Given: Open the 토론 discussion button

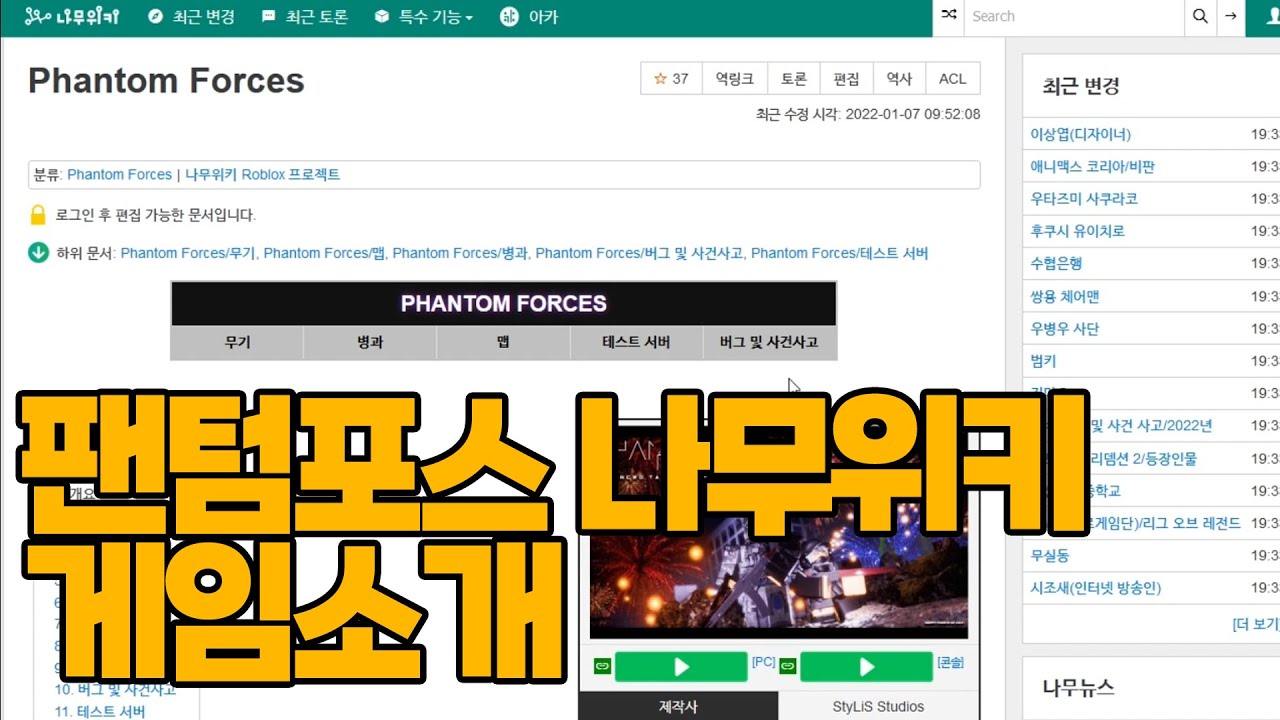Looking at the screenshot, I should tap(794, 79).
